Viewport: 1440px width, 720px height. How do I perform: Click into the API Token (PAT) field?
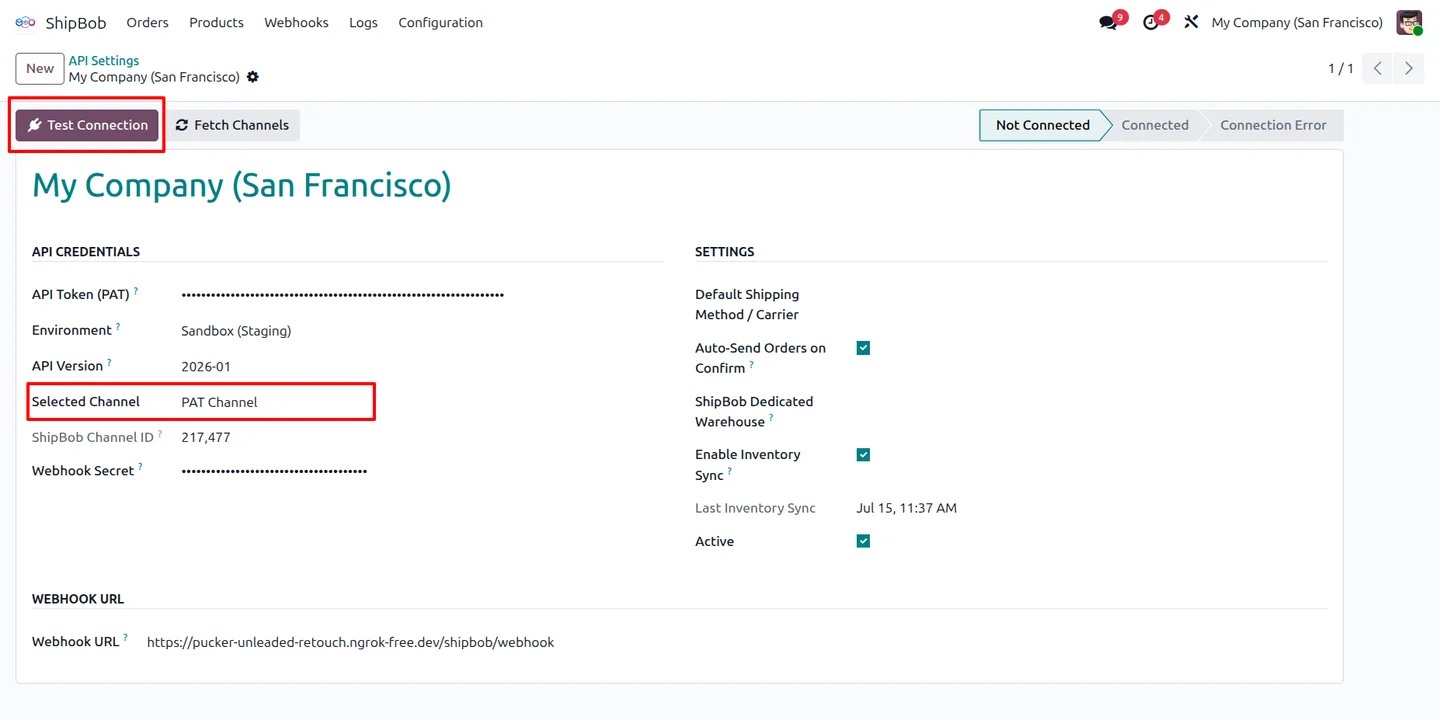[x=422, y=295]
